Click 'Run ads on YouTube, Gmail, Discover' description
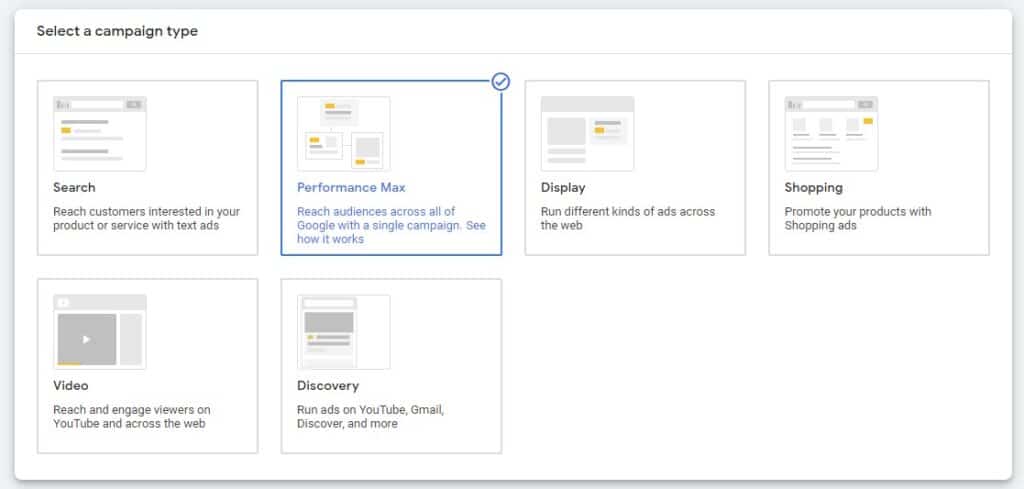 pos(370,417)
